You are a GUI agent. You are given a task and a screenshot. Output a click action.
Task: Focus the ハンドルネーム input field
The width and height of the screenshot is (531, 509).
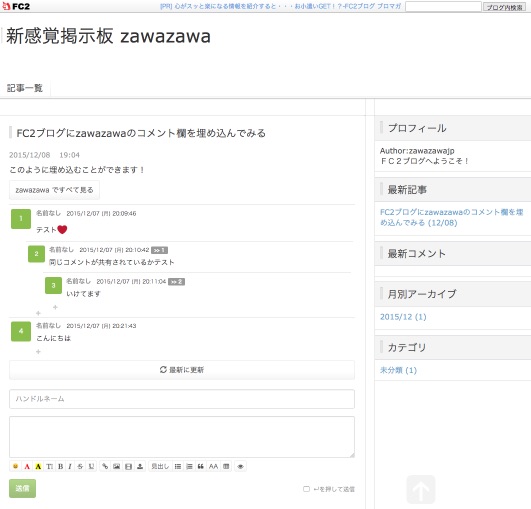[182, 399]
